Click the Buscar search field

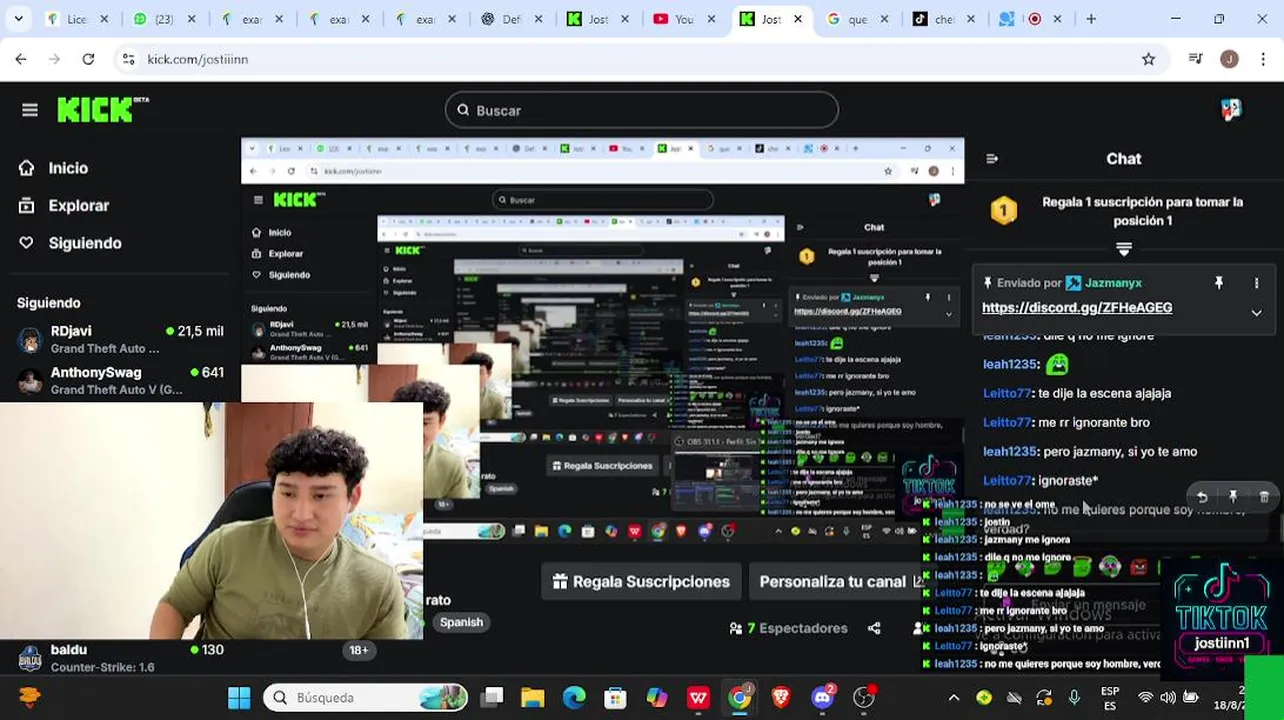642,110
